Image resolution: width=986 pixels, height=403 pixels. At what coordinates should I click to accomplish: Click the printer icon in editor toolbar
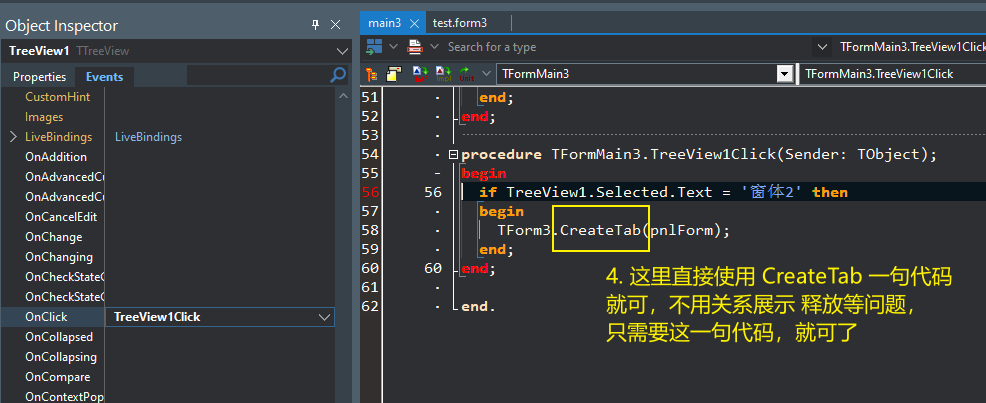415,47
